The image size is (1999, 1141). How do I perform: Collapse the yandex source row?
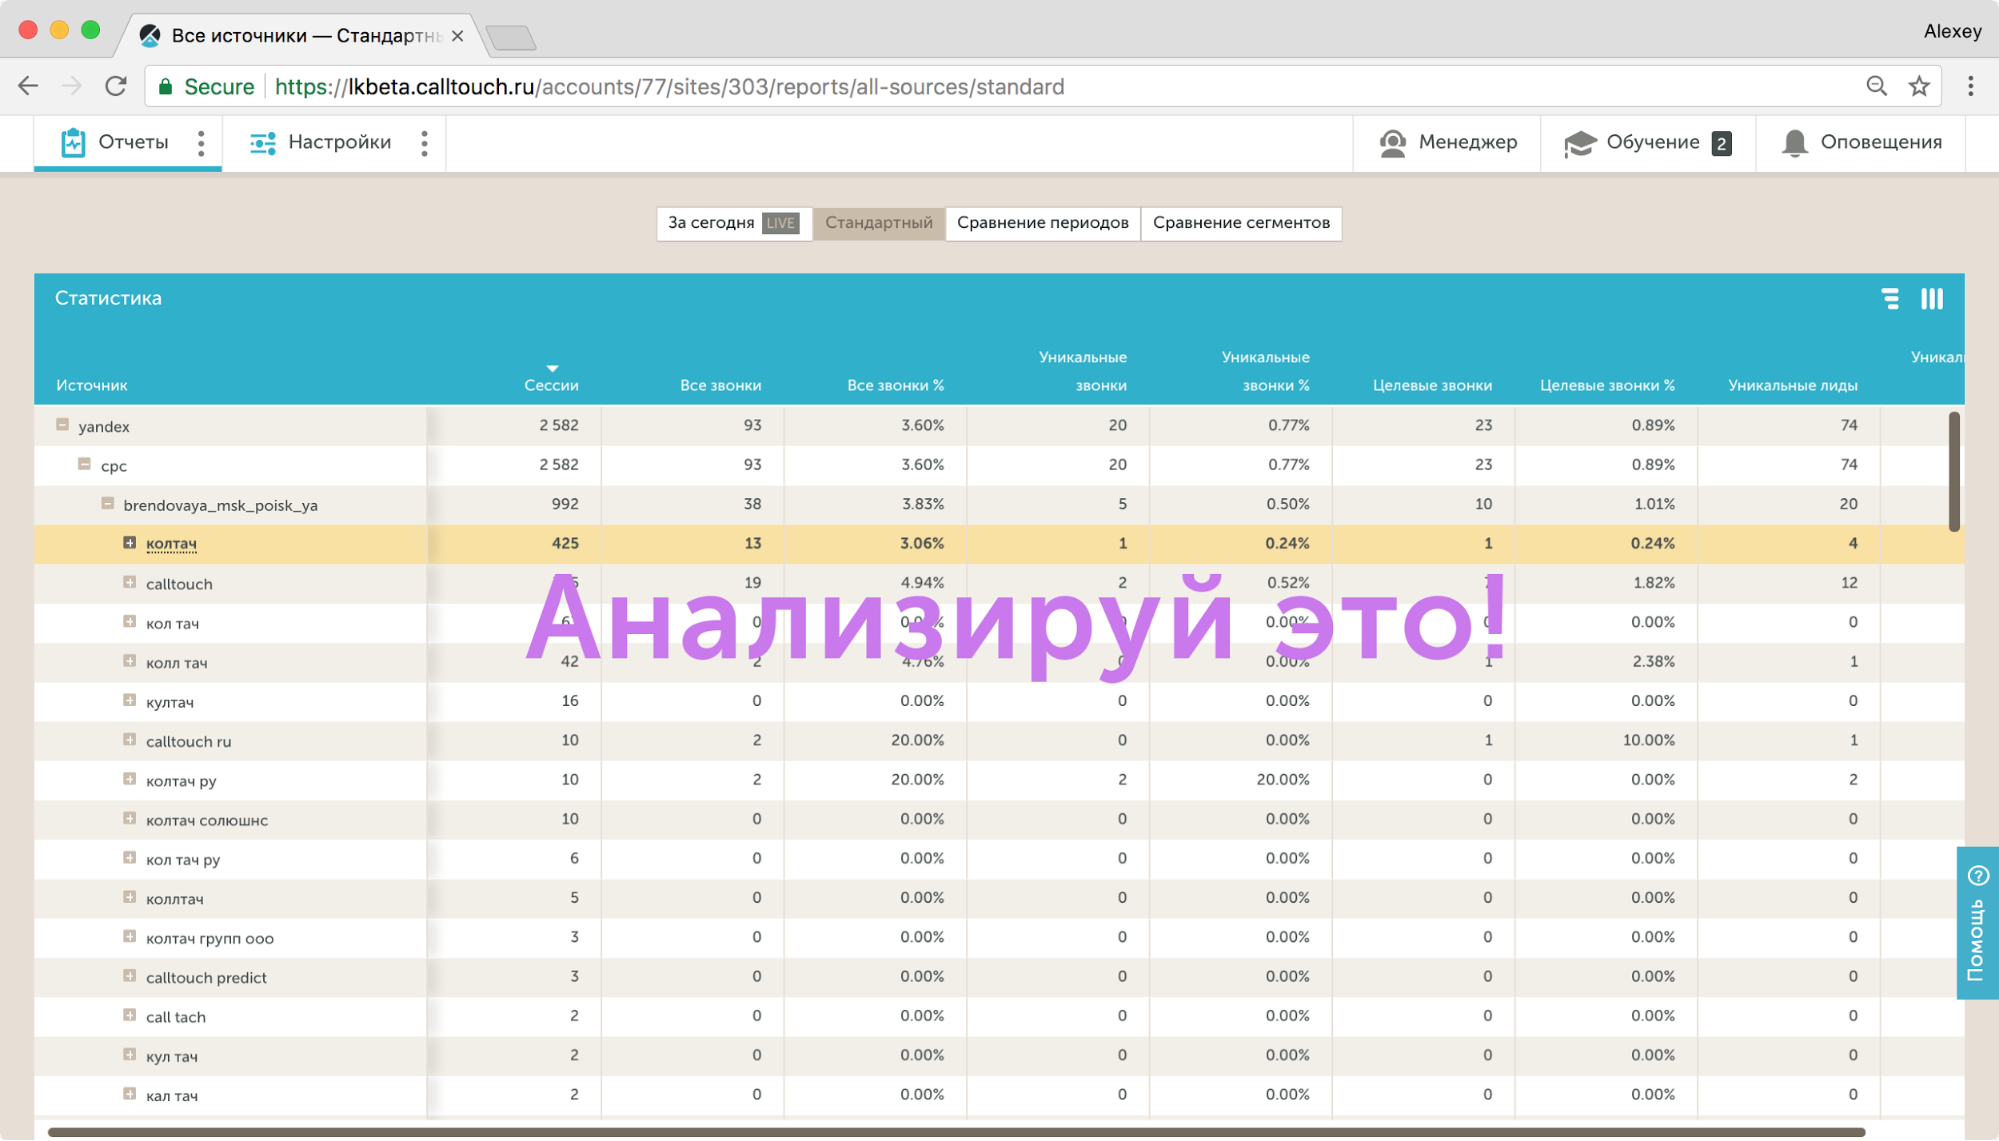point(62,425)
